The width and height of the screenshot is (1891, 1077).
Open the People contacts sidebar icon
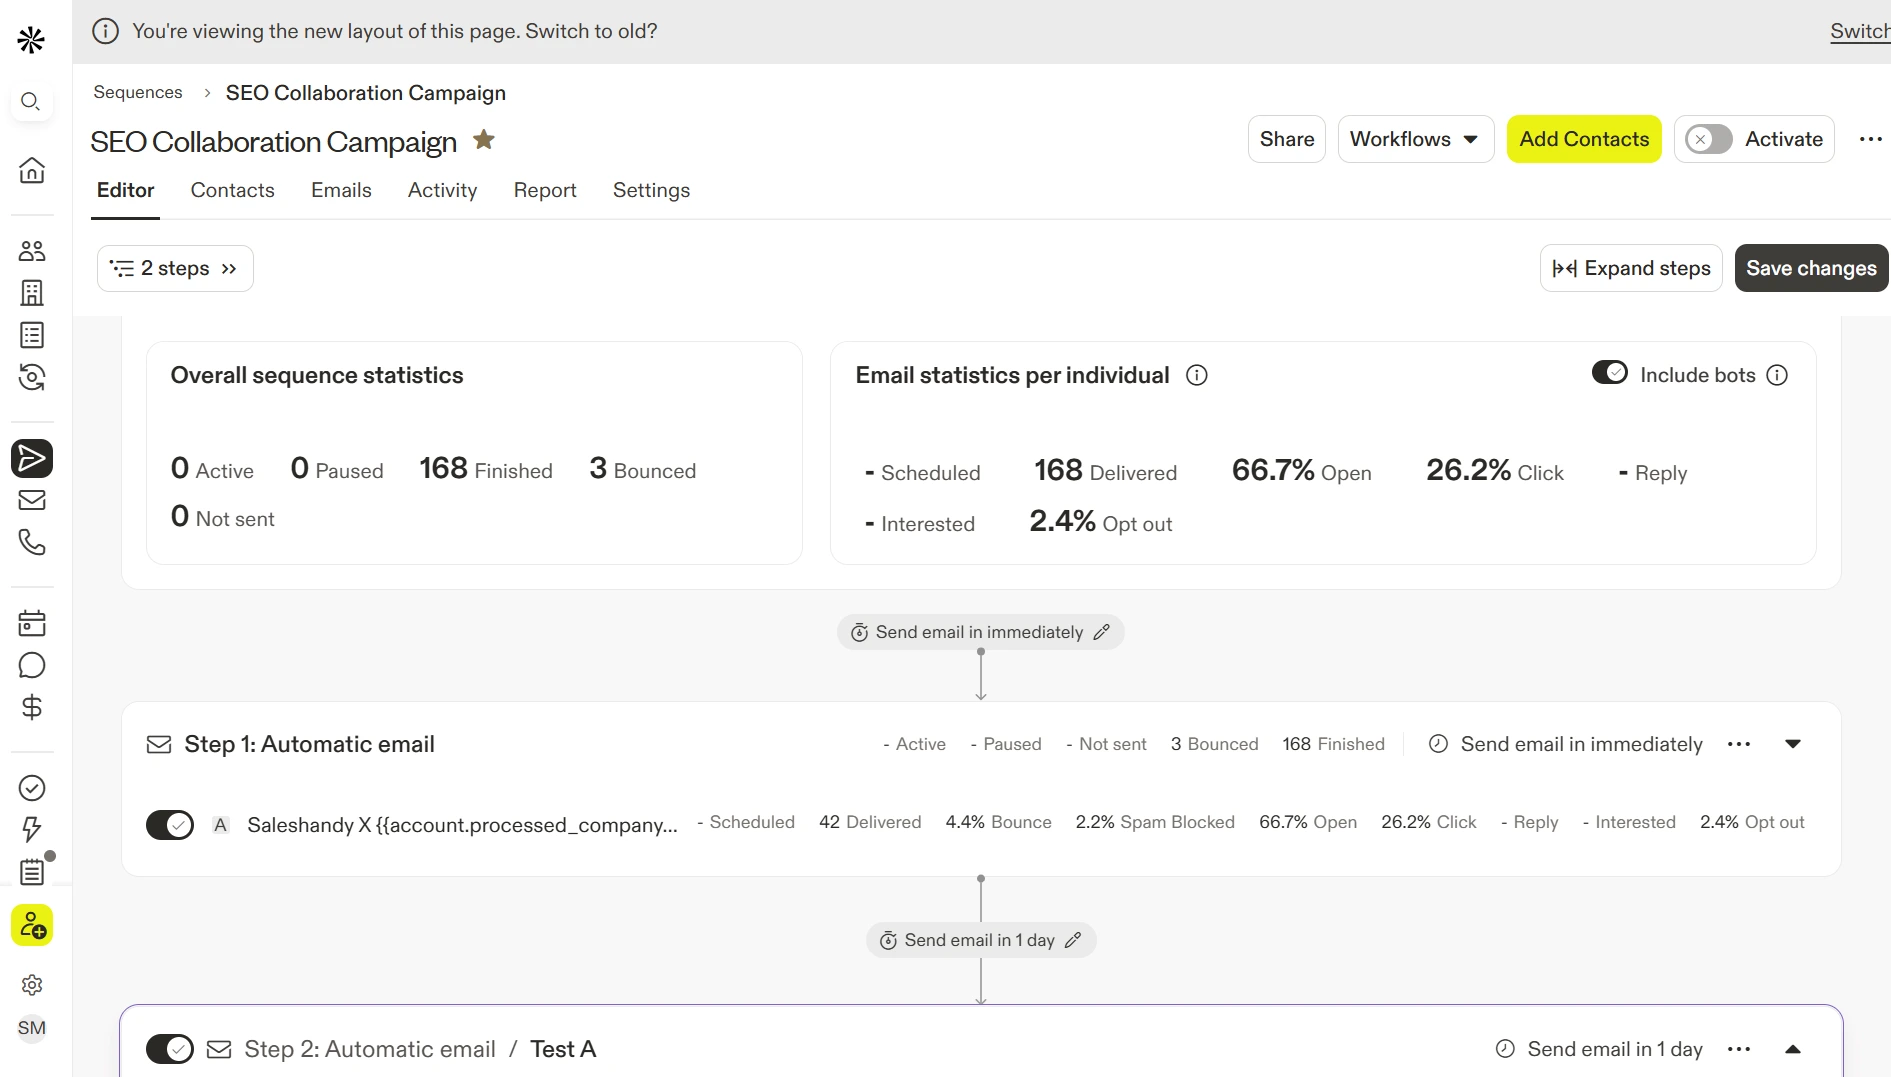coord(32,250)
